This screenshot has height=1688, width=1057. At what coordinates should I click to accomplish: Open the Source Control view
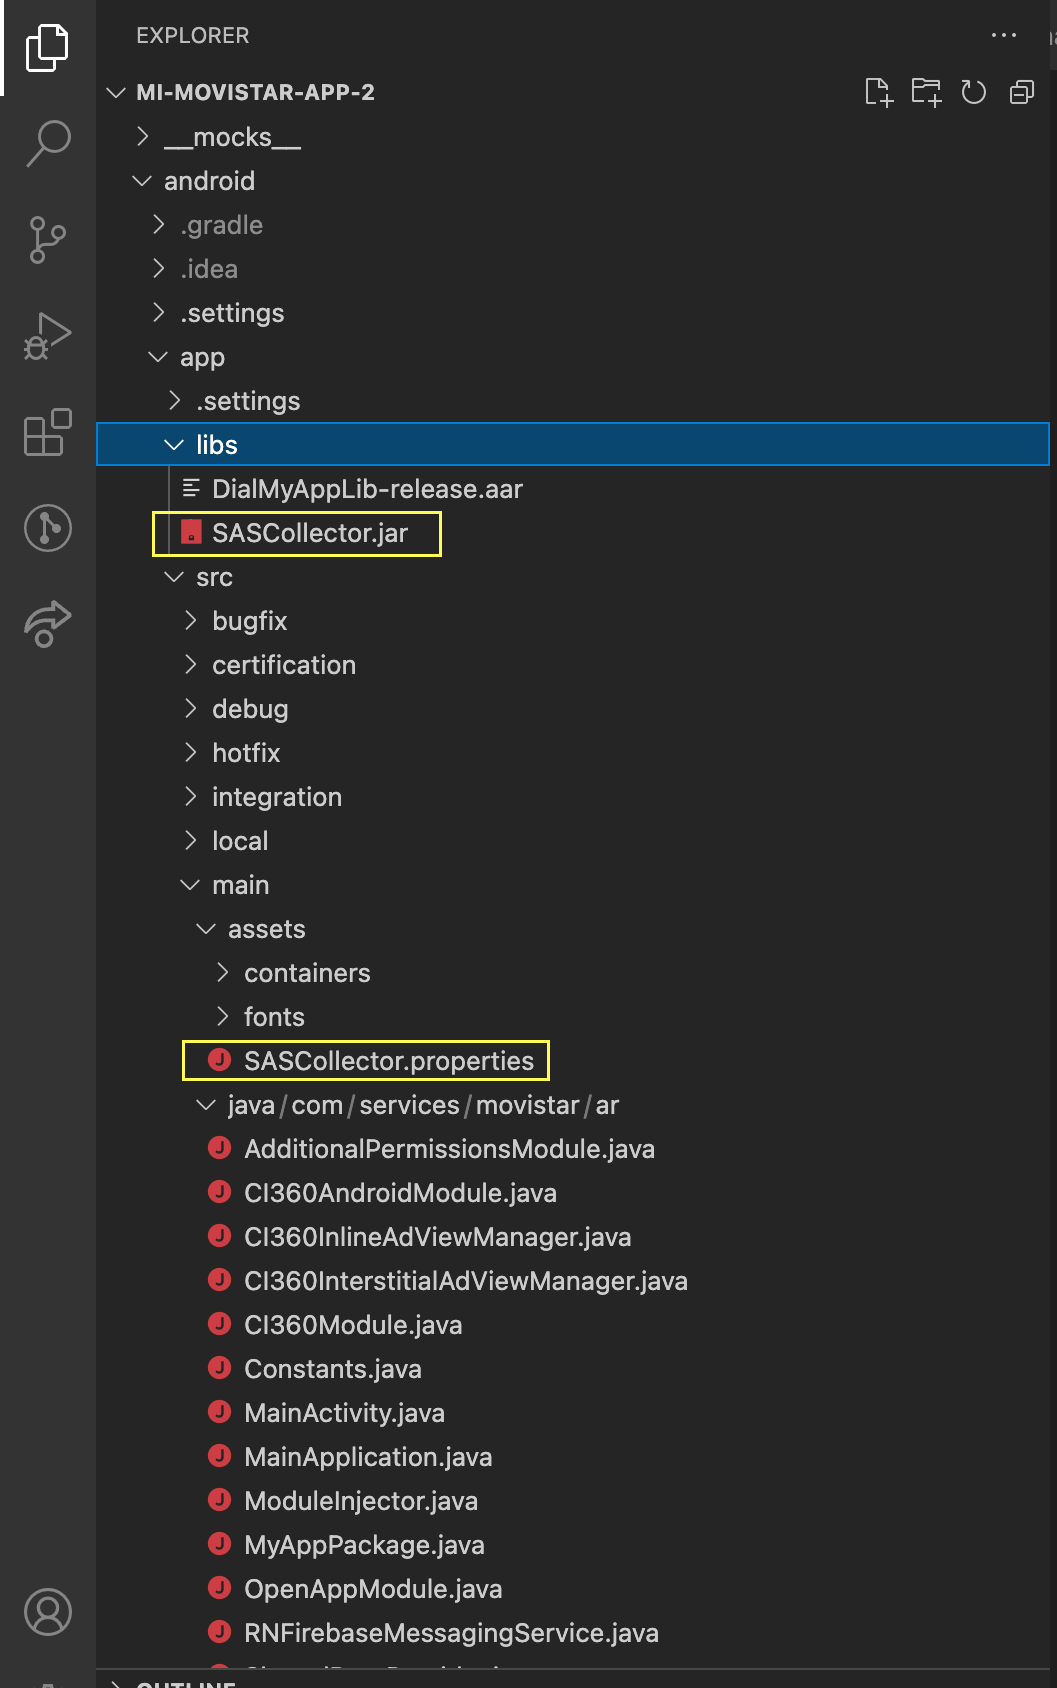[48, 240]
